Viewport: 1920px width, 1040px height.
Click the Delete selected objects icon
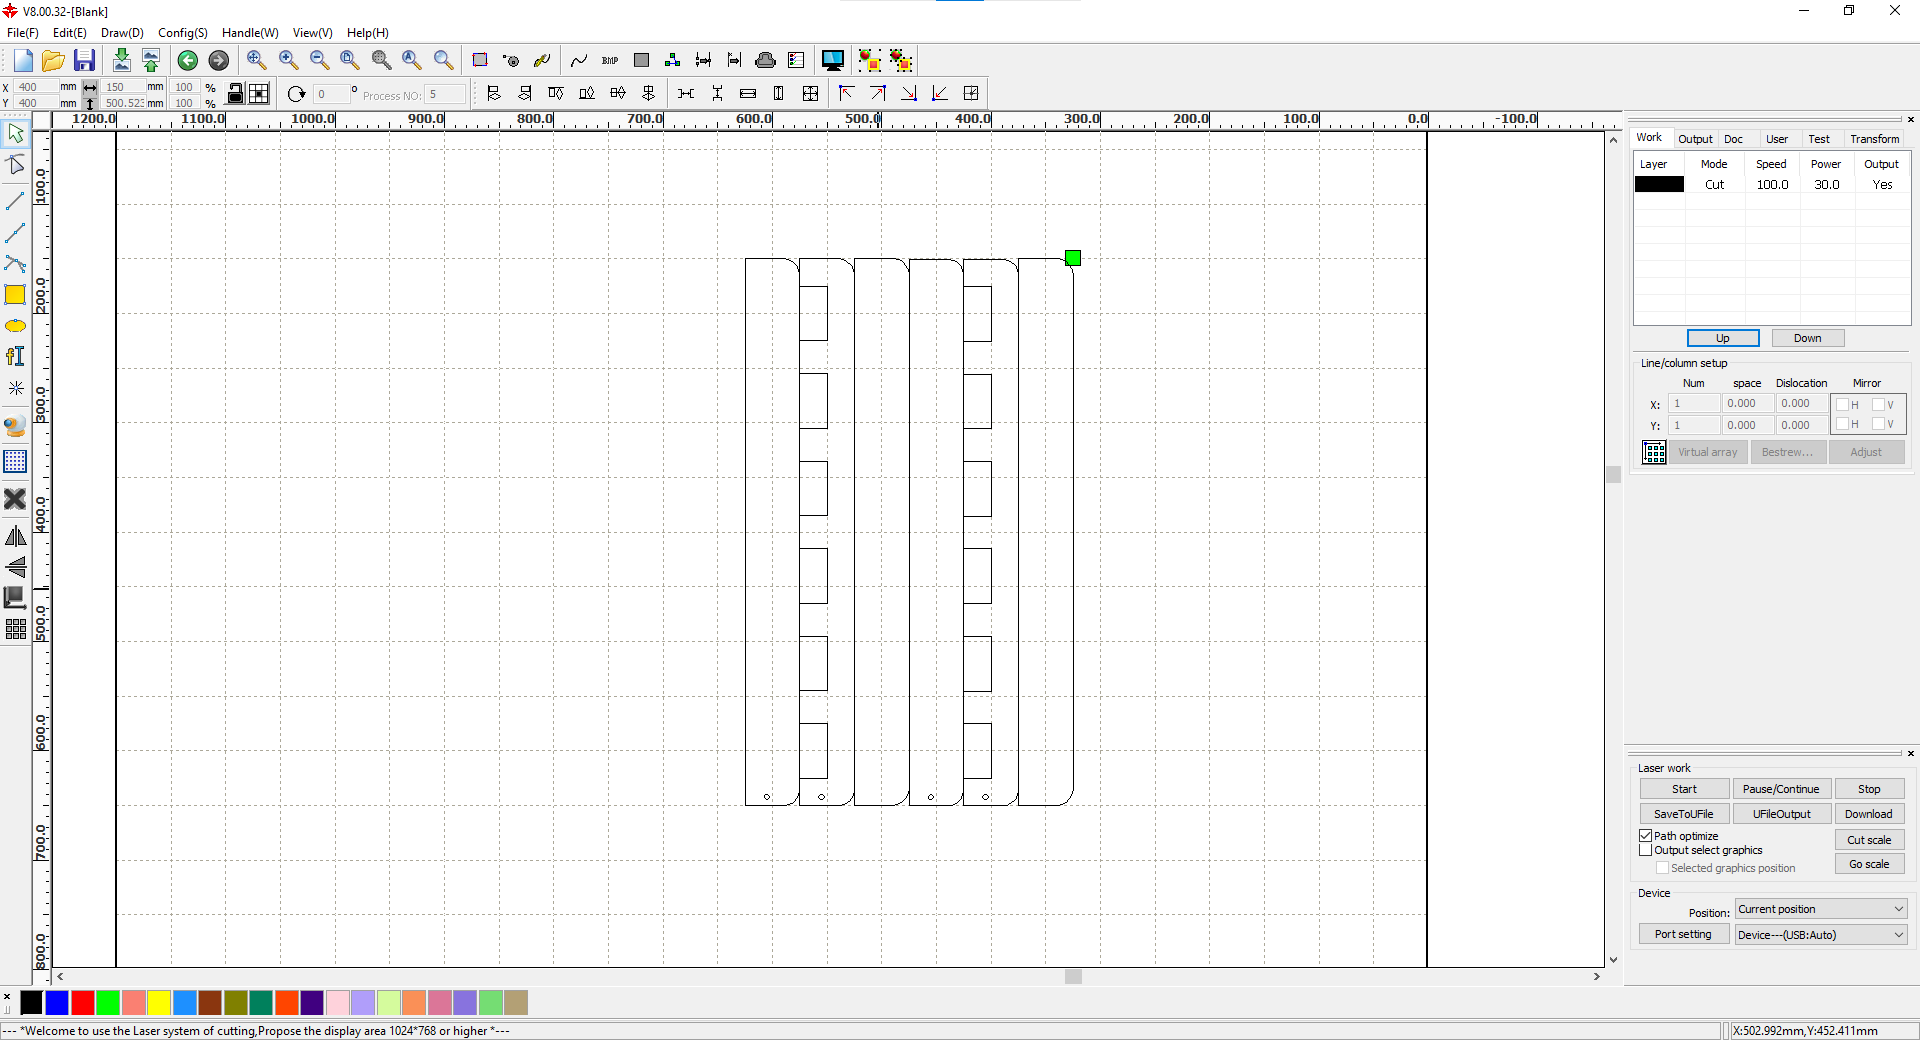(x=16, y=500)
